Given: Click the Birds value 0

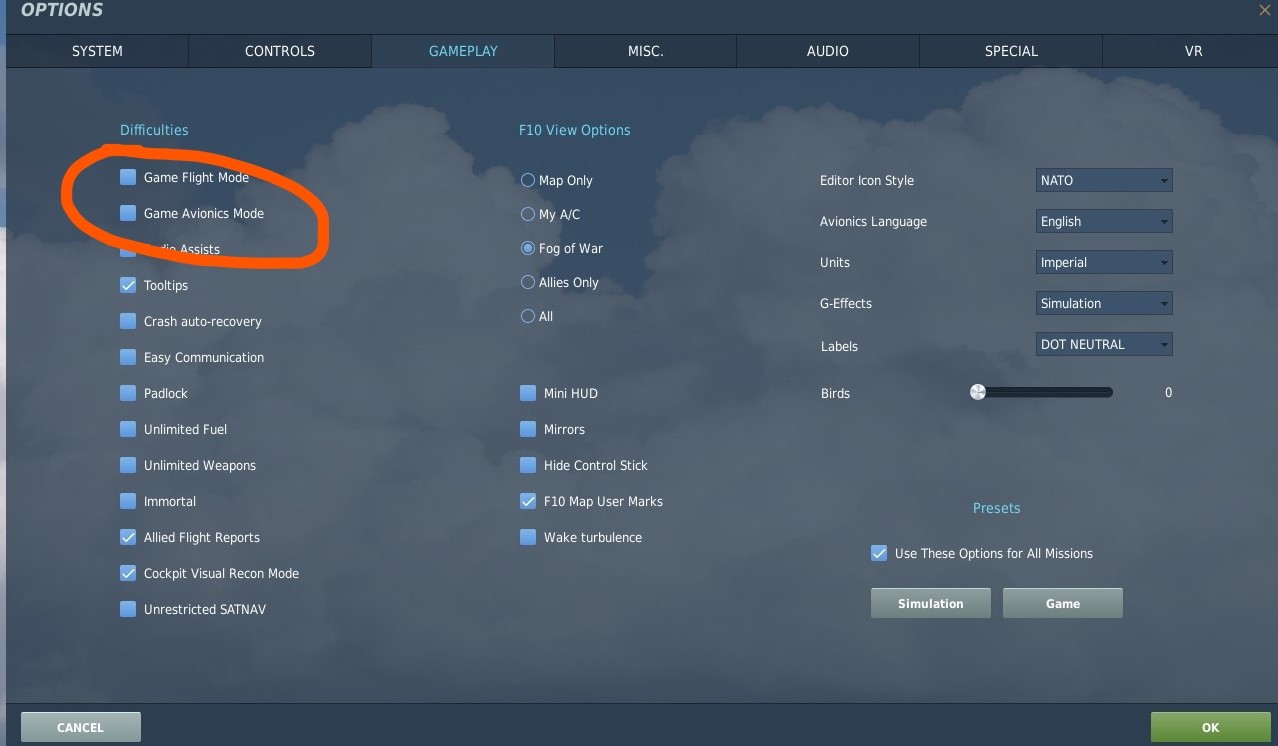Looking at the screenshot, I should pos(1168,393).
